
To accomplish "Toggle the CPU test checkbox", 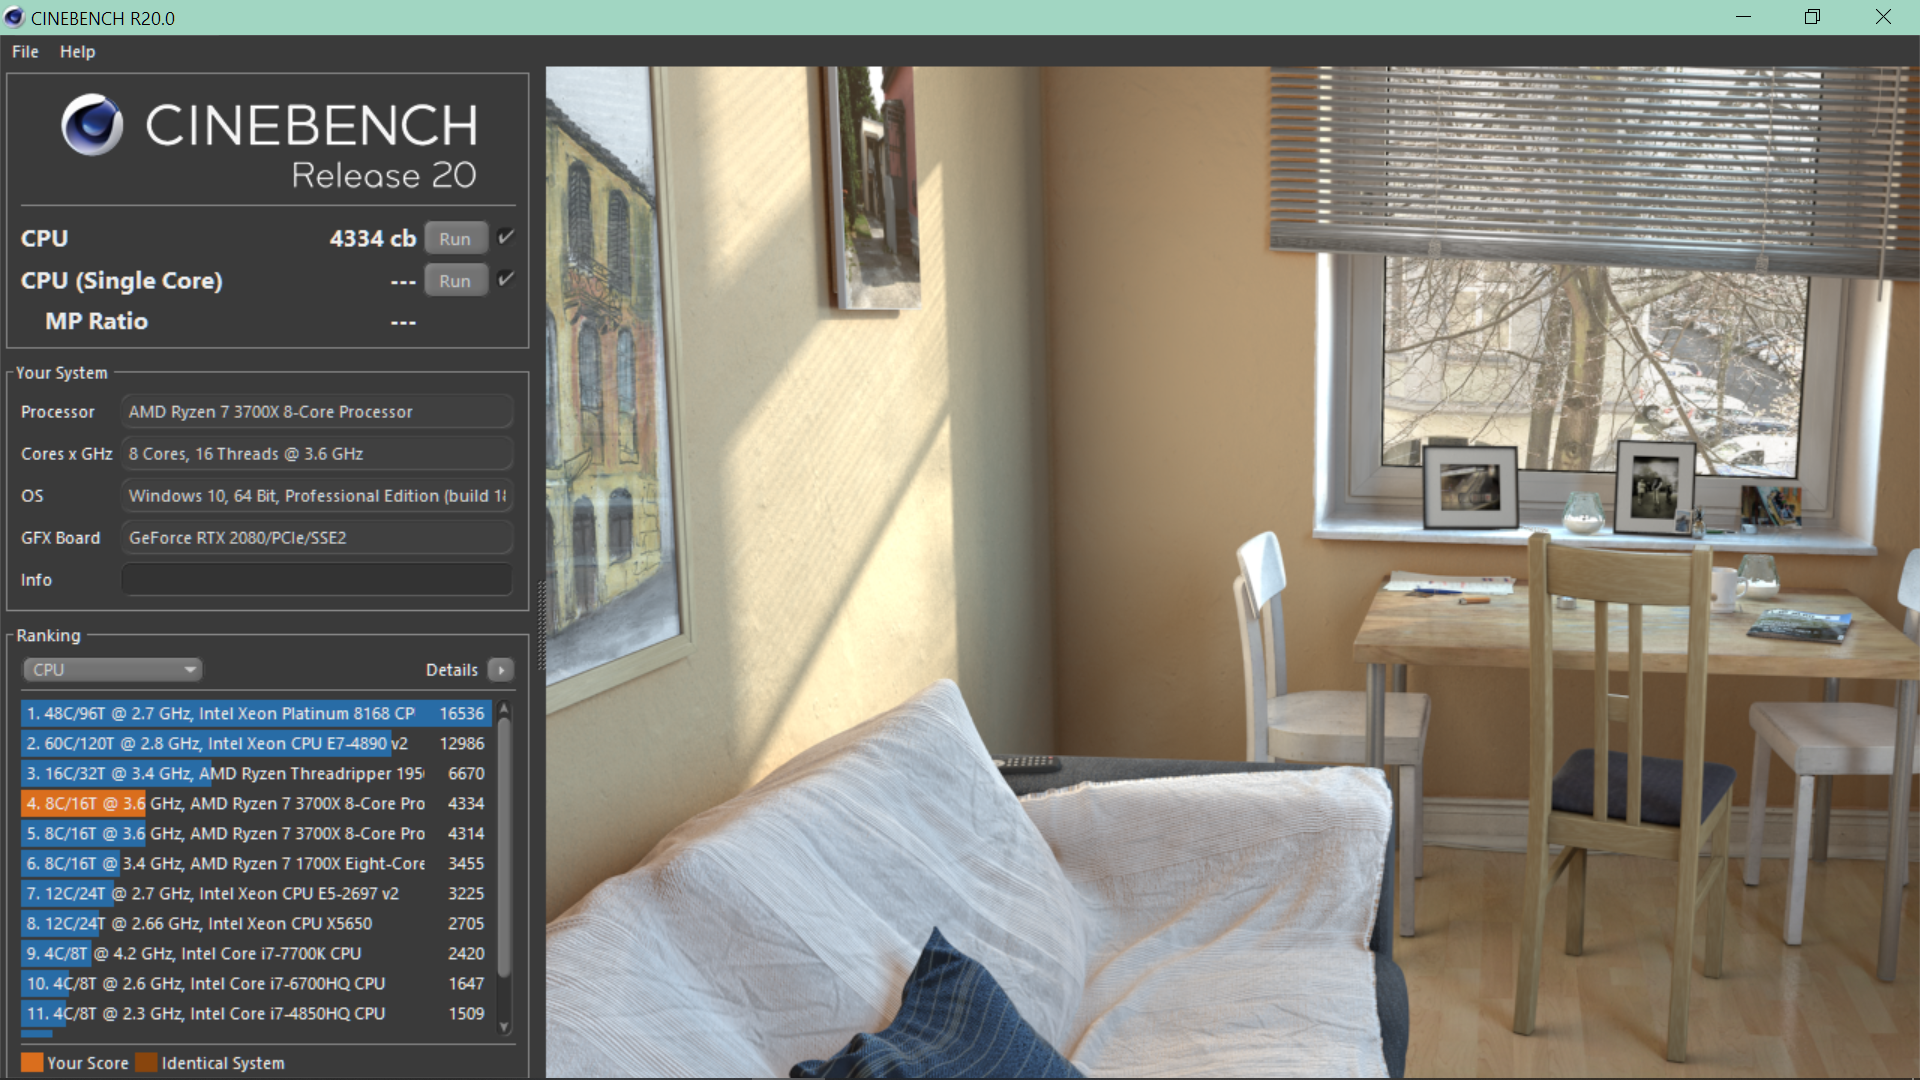I will pyautogui.click(x=506, y=237).
